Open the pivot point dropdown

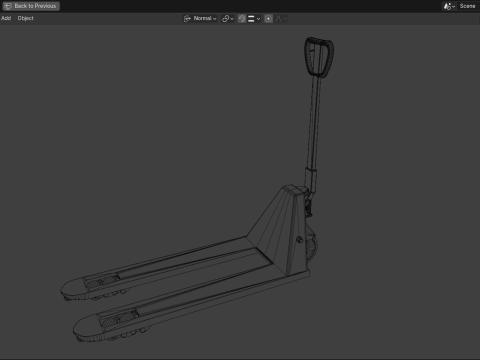pos(228,19)
